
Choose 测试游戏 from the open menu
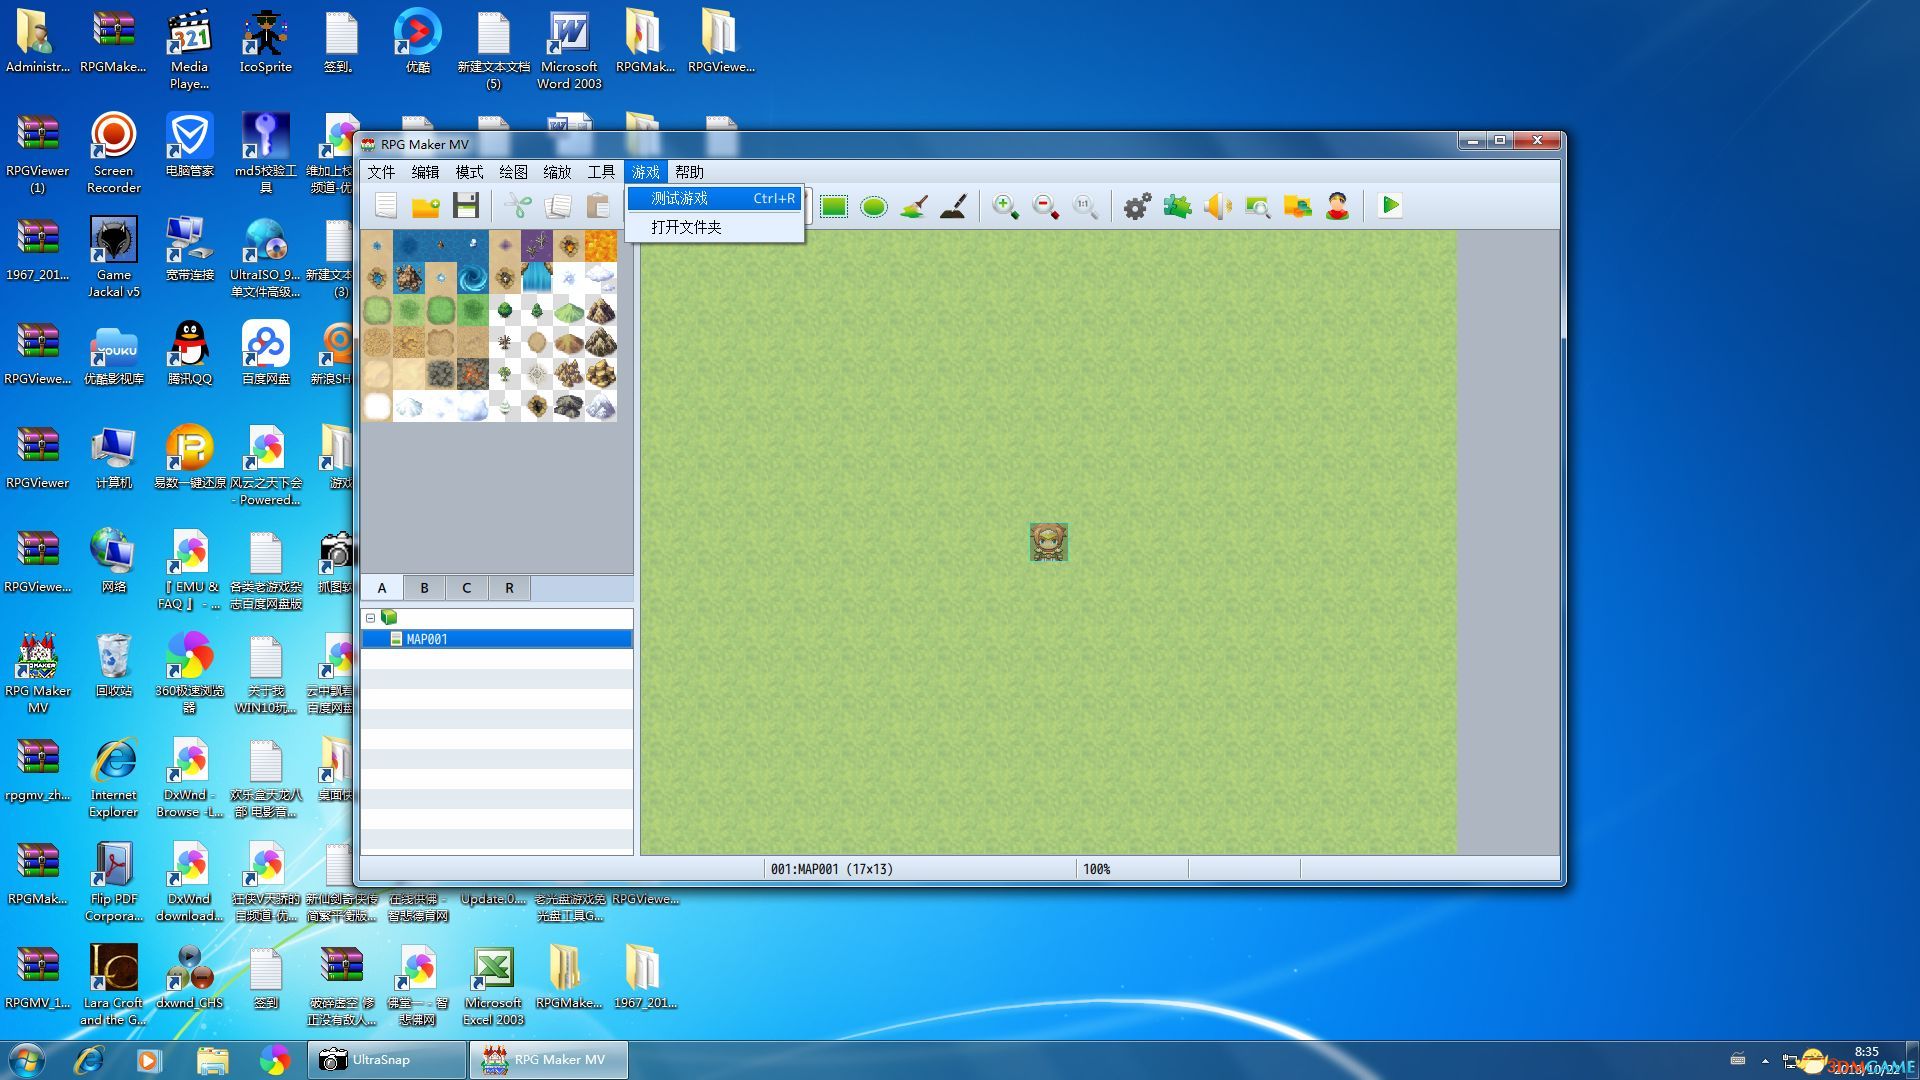(715, 198)
